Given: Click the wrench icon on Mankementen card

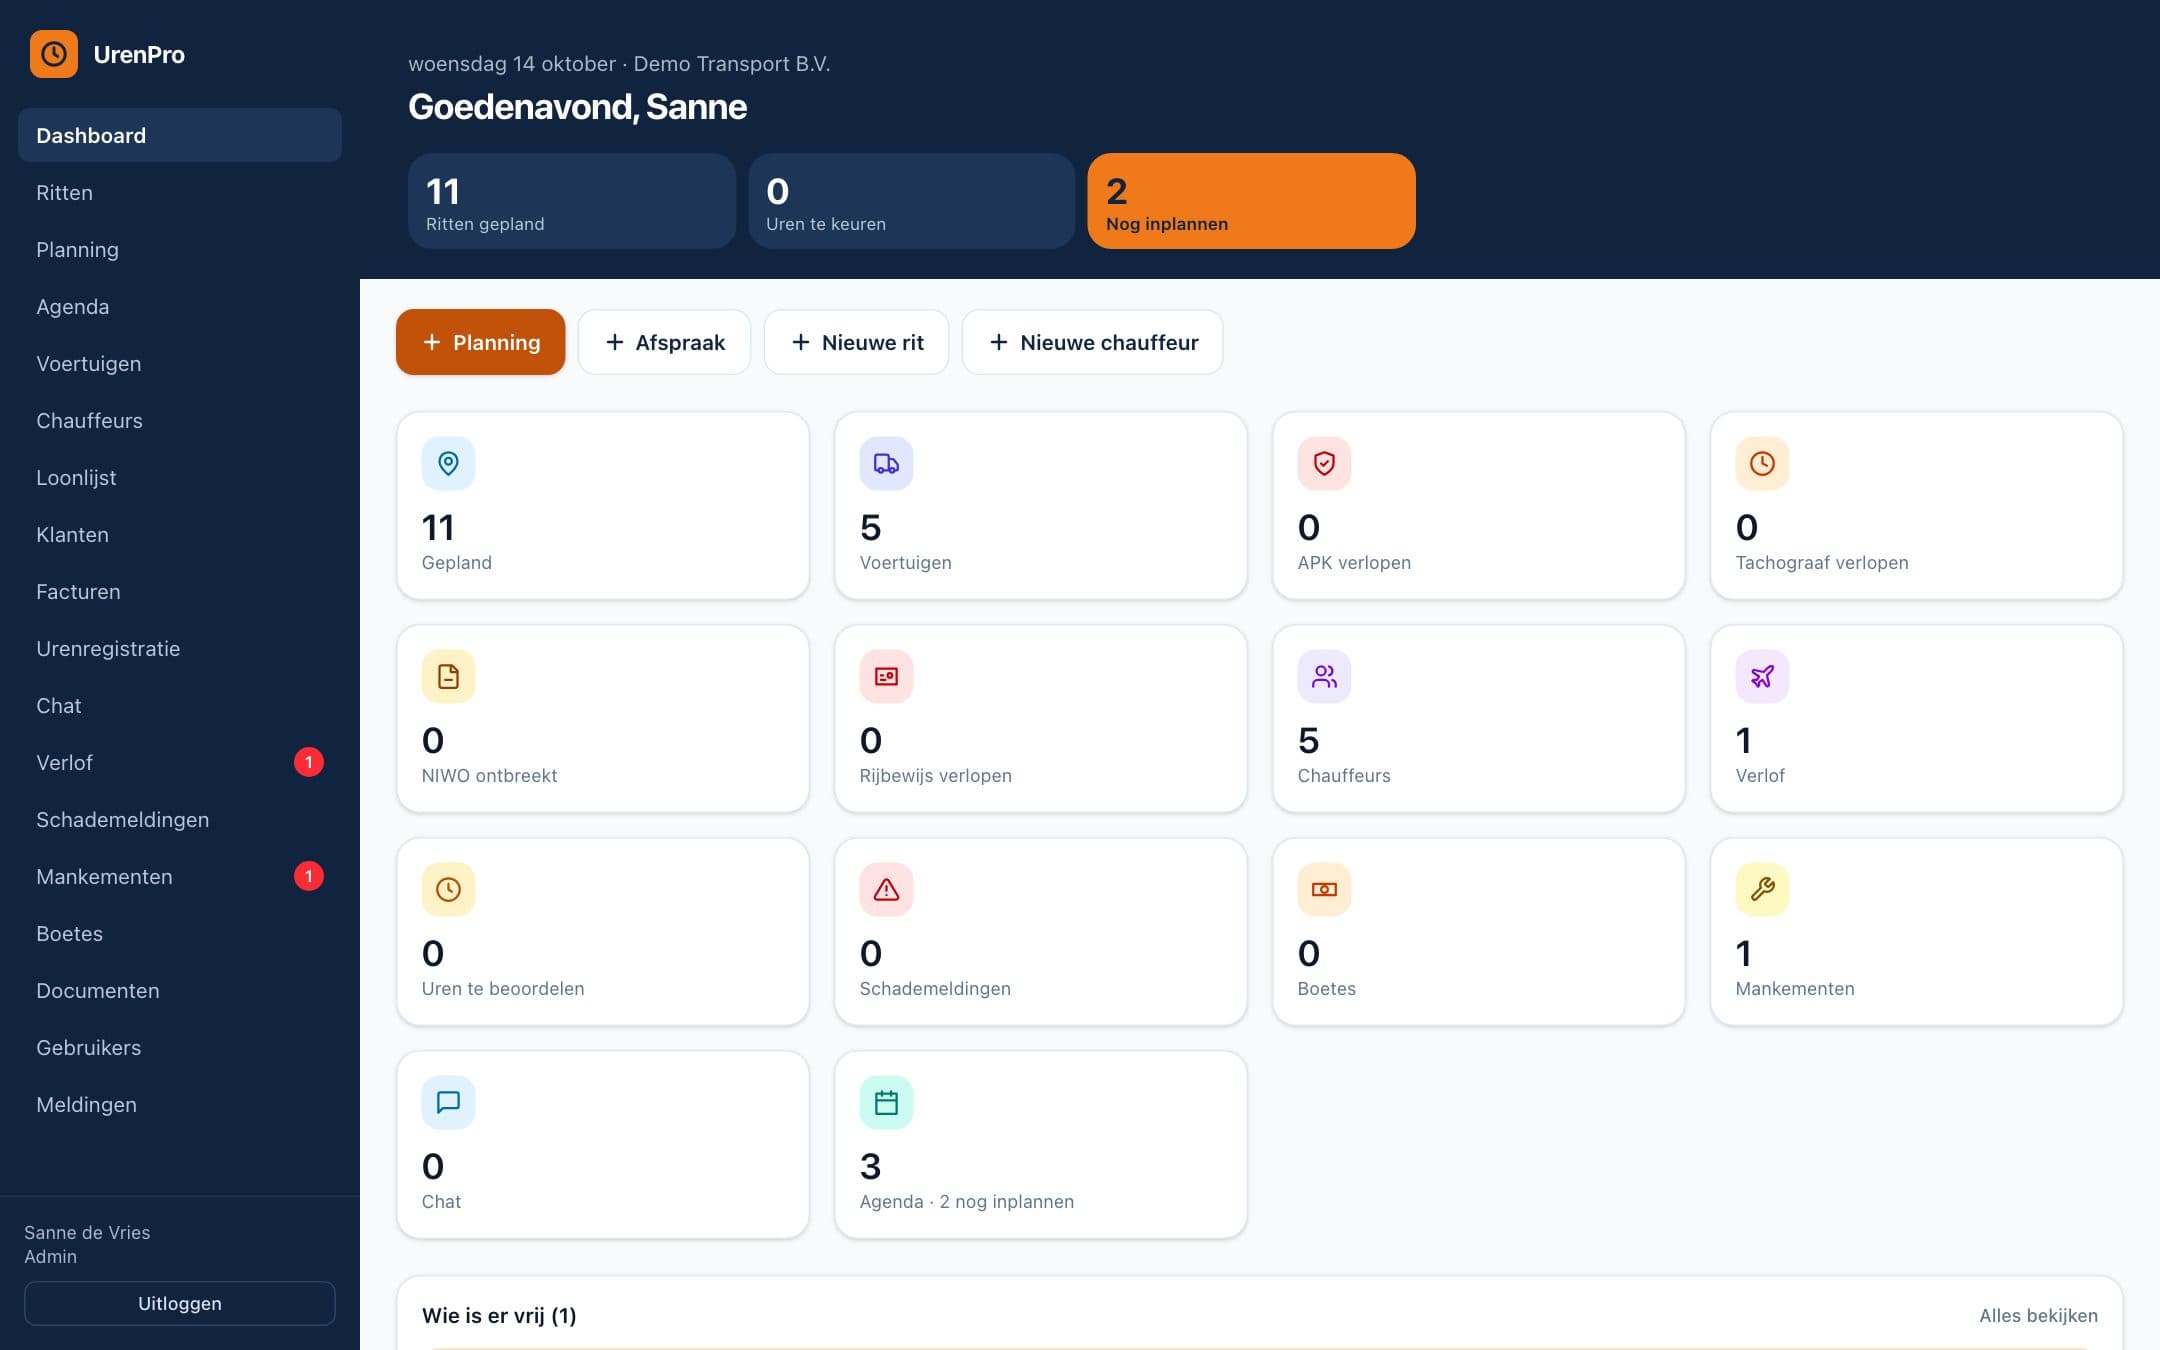Looking at the screenshot, I should click(1762, 889).
